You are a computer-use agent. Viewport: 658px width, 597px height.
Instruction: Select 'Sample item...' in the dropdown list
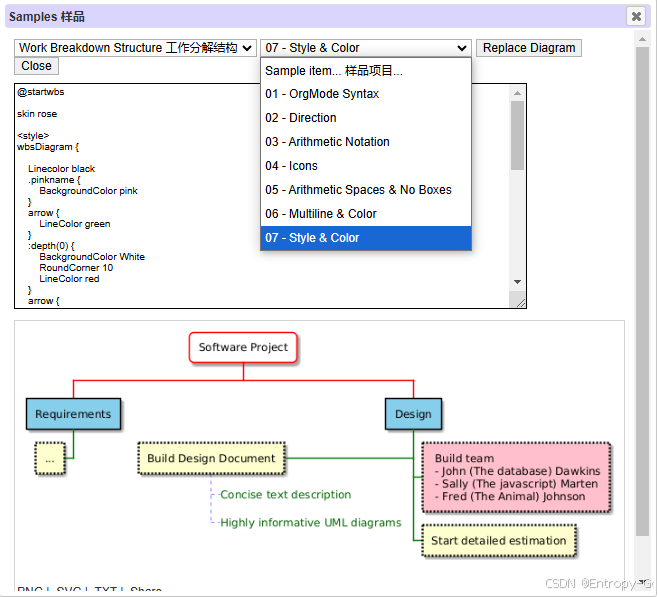tap(366, 70)
